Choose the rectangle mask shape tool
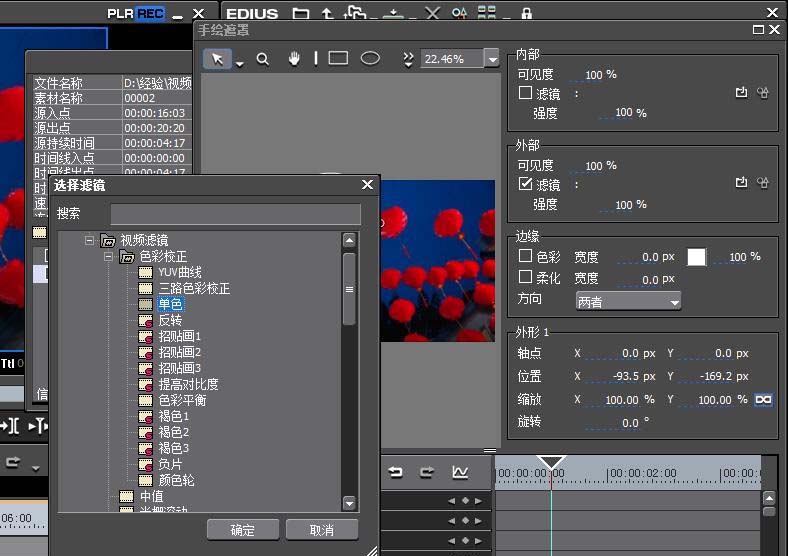 coord(338,59)
